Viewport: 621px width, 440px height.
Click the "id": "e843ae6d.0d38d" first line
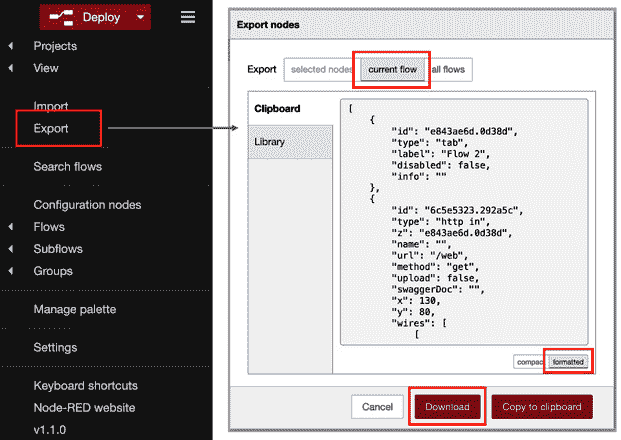(x=454, y=131)
